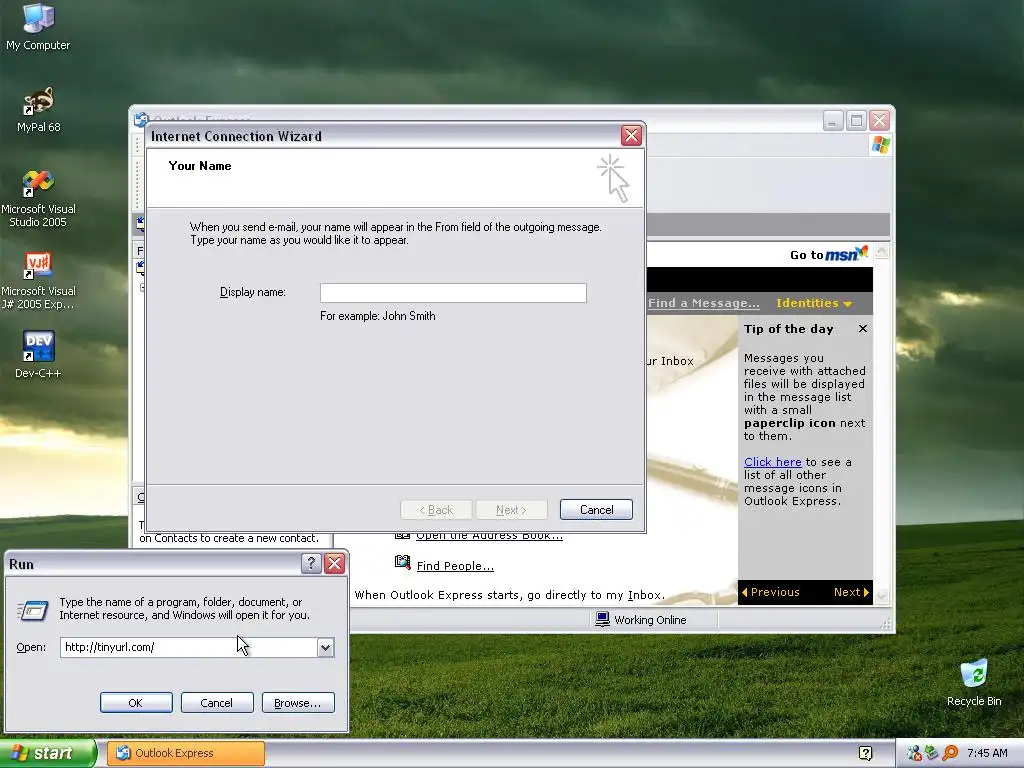Click the Outlook Express scrollbar up arrow
Image resolution: width=1024 pixels, height=768 pixels.
[x=882, y=252]
